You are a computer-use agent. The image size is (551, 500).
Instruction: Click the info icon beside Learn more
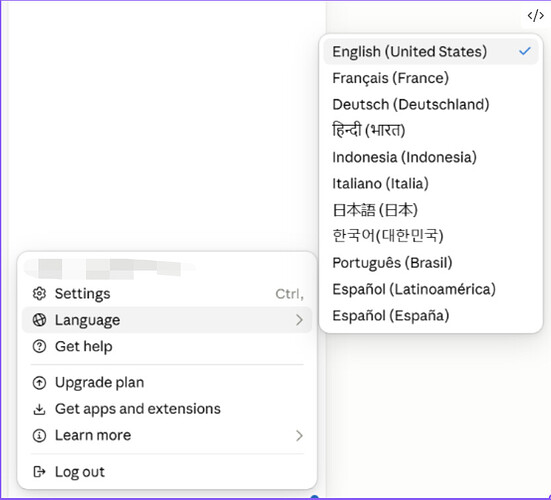tap(39, 436)
